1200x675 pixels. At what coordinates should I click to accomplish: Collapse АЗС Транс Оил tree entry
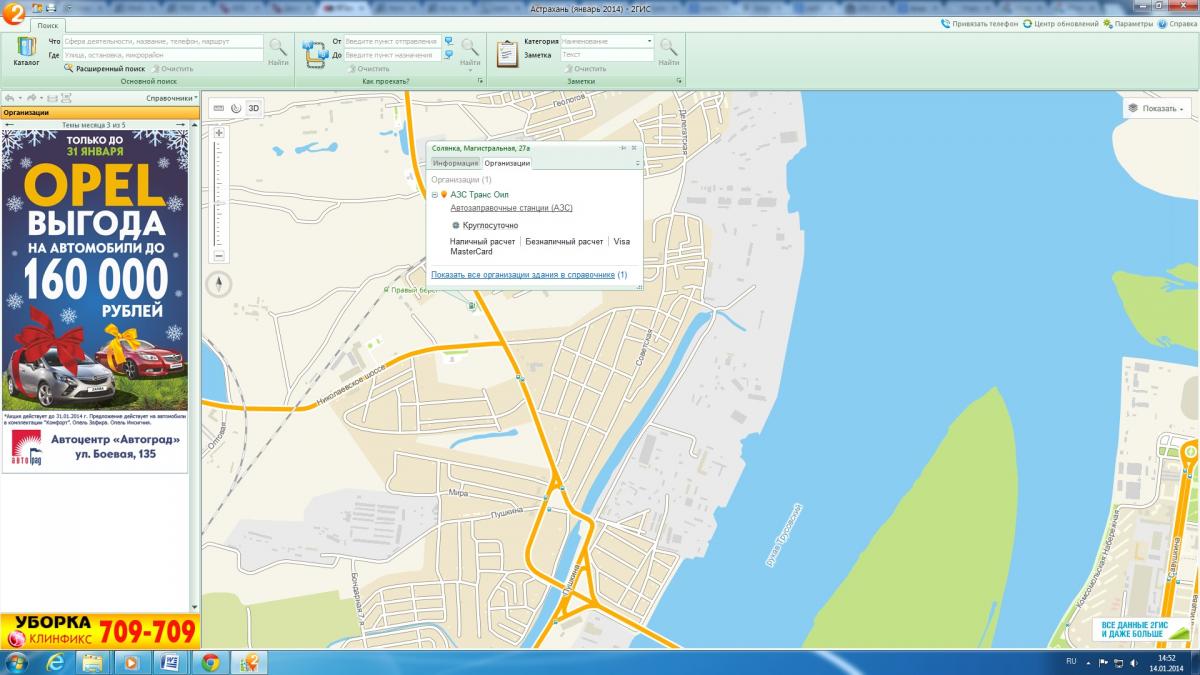click(x=434, y=194)
